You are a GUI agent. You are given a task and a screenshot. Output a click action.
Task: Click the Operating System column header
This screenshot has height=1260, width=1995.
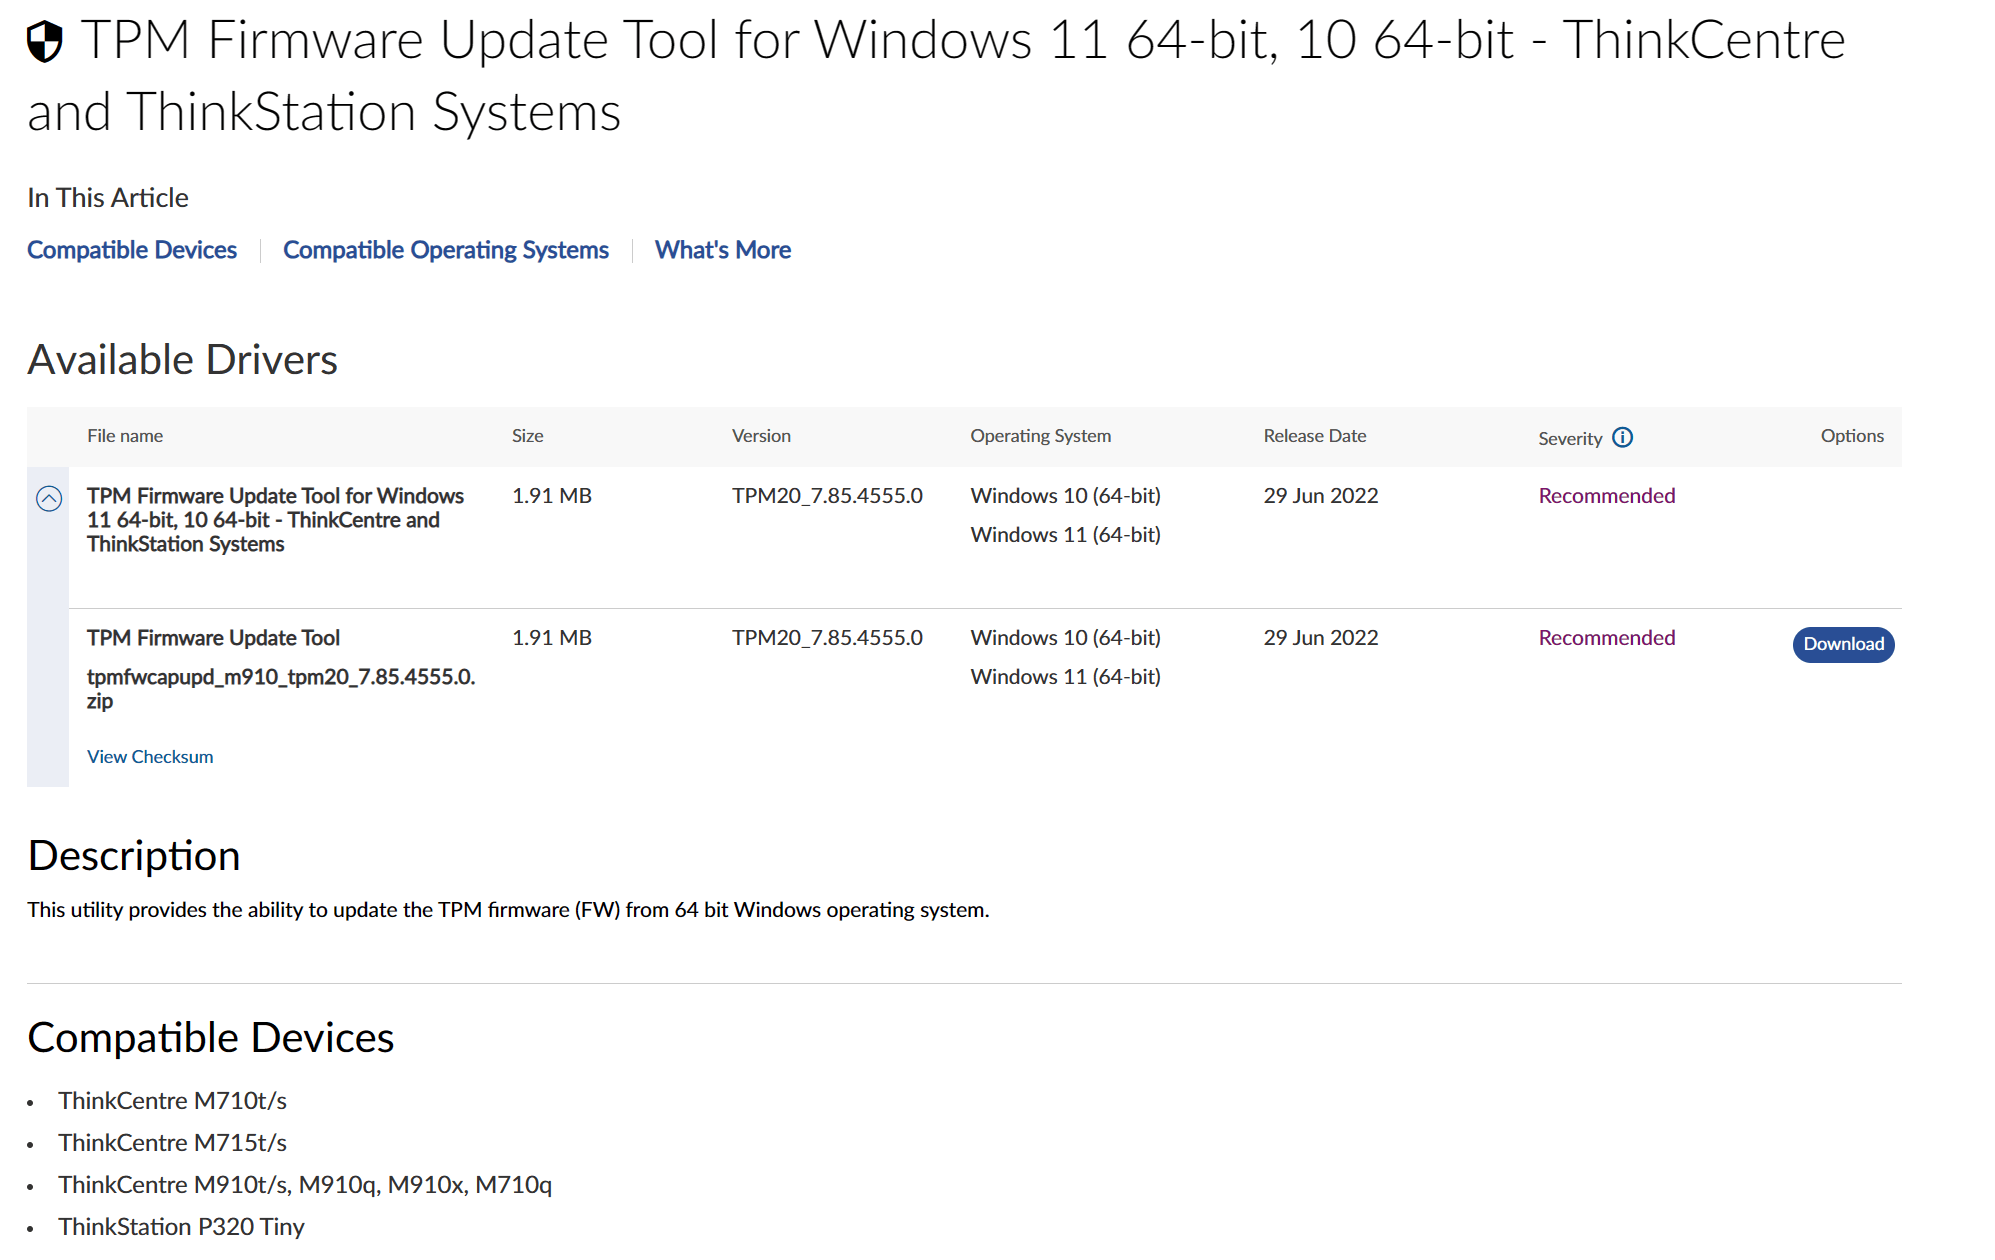click(x=1040, y=436)
